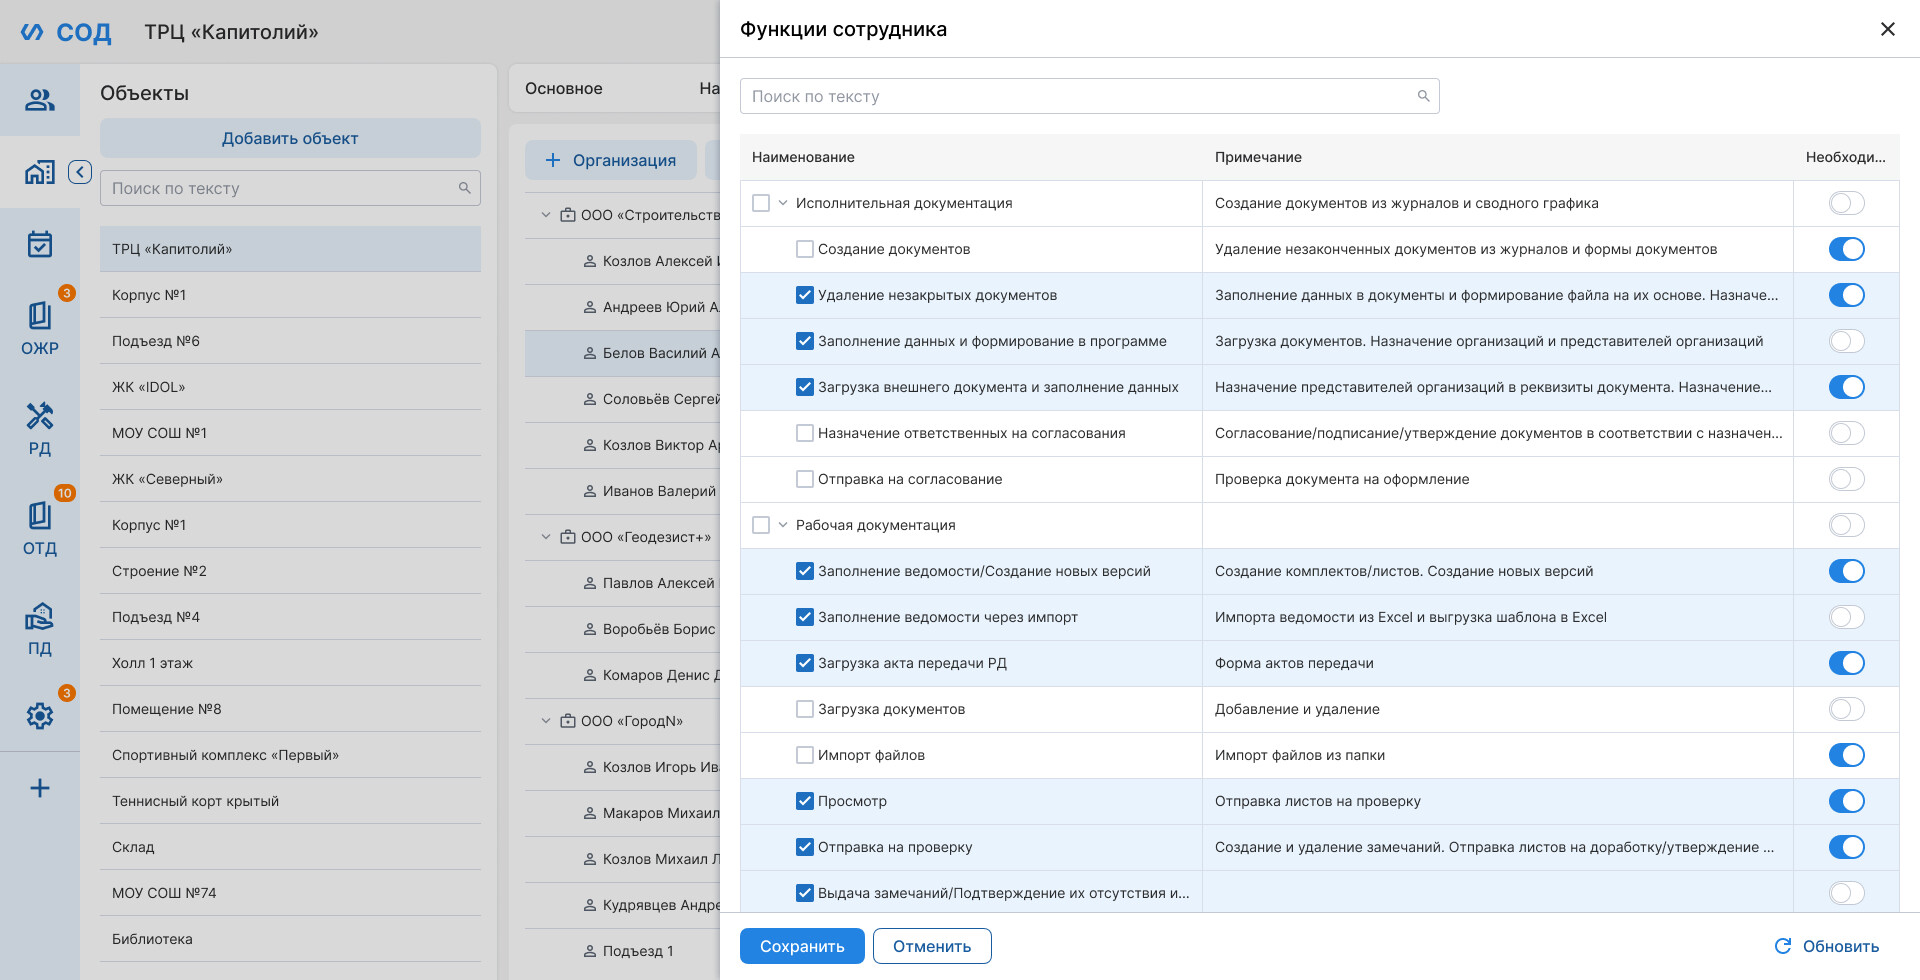1920x980 pixels.
Task: Check the Импорт файлов checkbox
Action: 804,755
